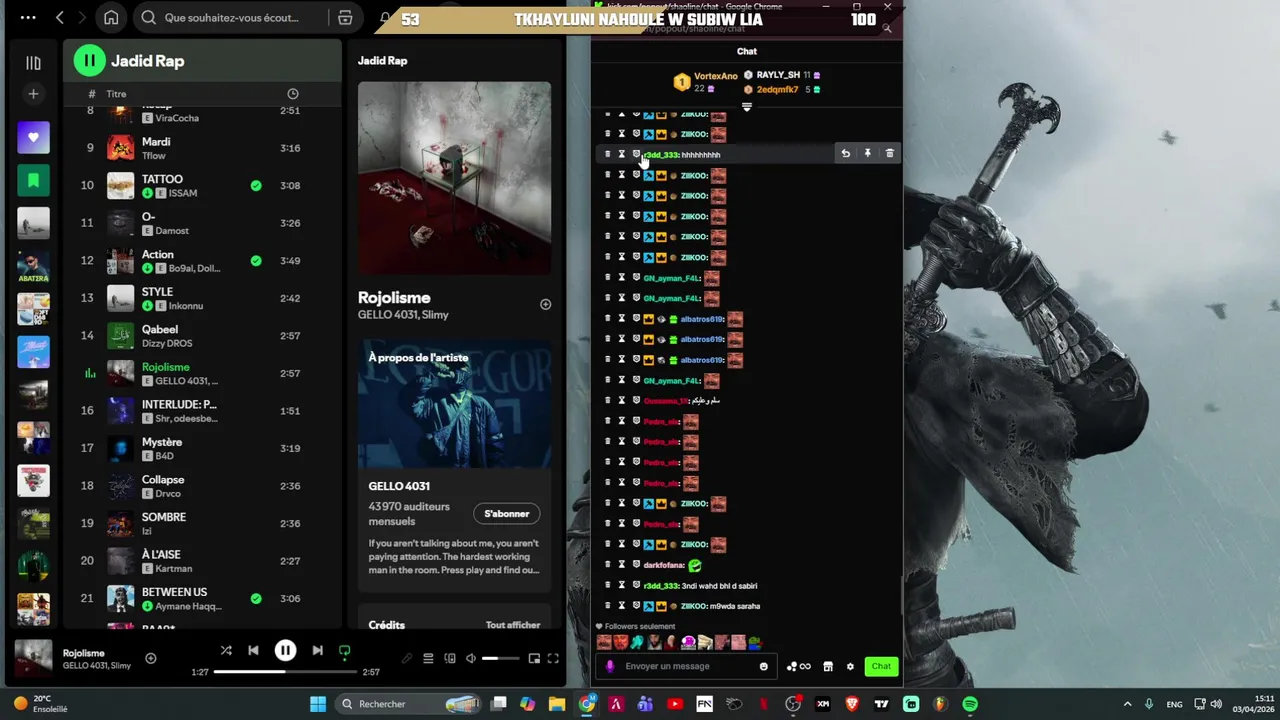
Task: Toggle saved checkmark on TATTOO
Action: (x=256, y=186)
